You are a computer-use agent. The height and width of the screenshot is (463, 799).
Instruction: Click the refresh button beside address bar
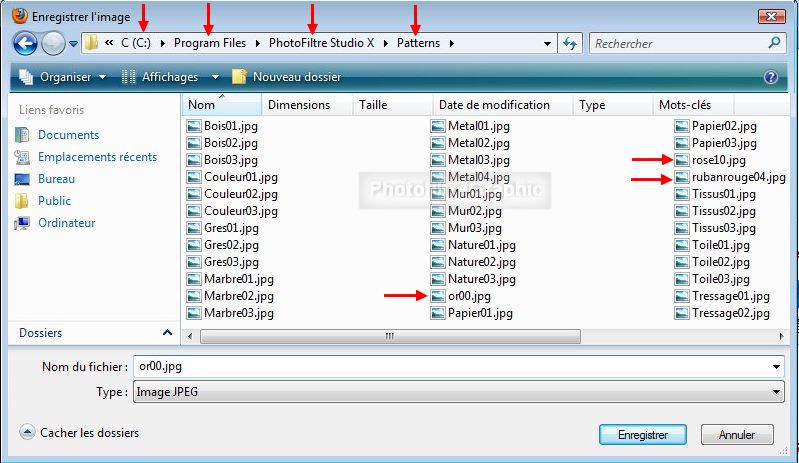571,43
